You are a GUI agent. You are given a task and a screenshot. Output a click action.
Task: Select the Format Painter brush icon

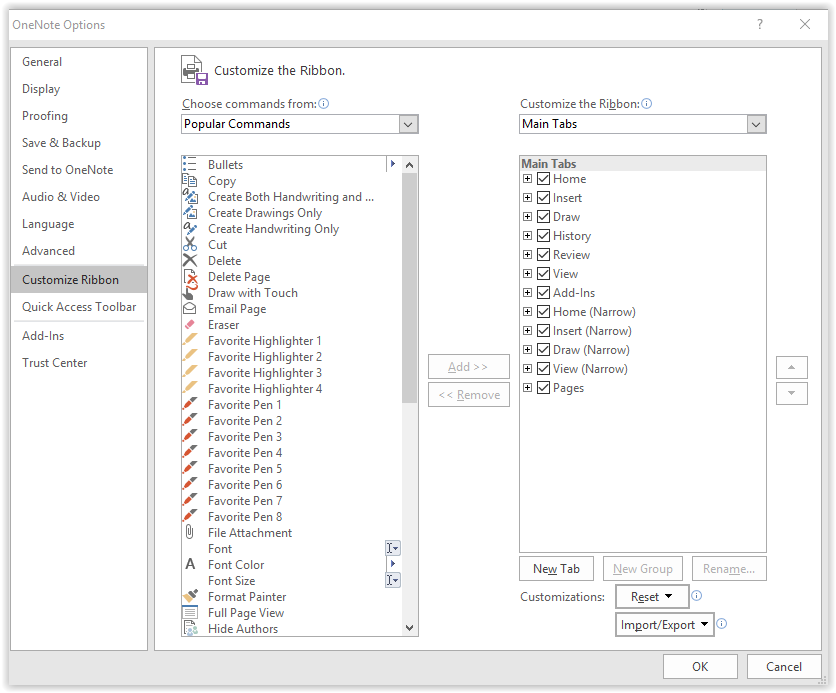tap(190, 595)
